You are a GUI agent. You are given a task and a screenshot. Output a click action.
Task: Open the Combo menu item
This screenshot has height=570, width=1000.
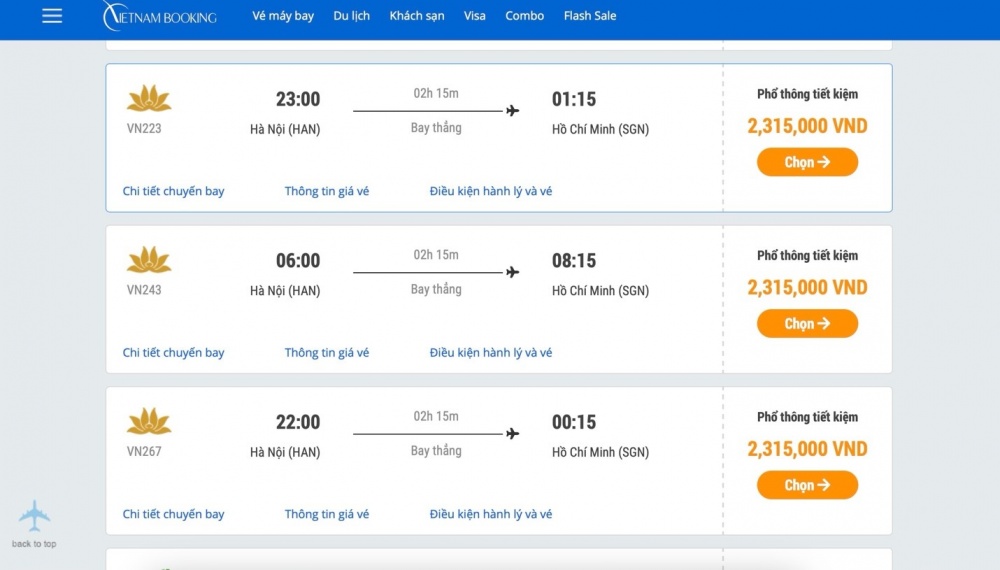(x=525, y=16)
